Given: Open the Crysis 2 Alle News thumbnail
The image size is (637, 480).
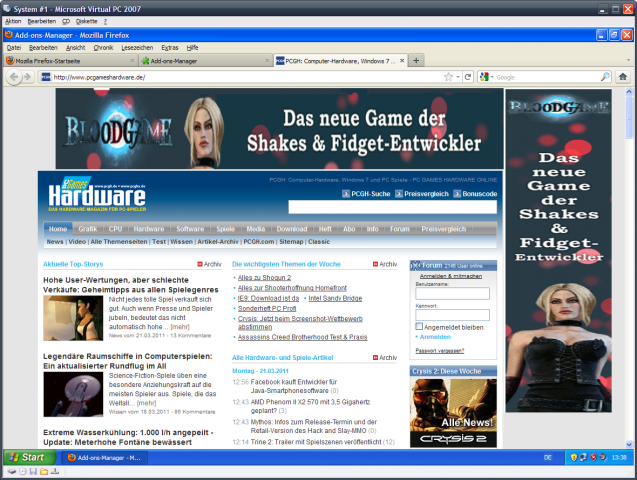Looking at the screenshot, I should click(x=453, y=413).
